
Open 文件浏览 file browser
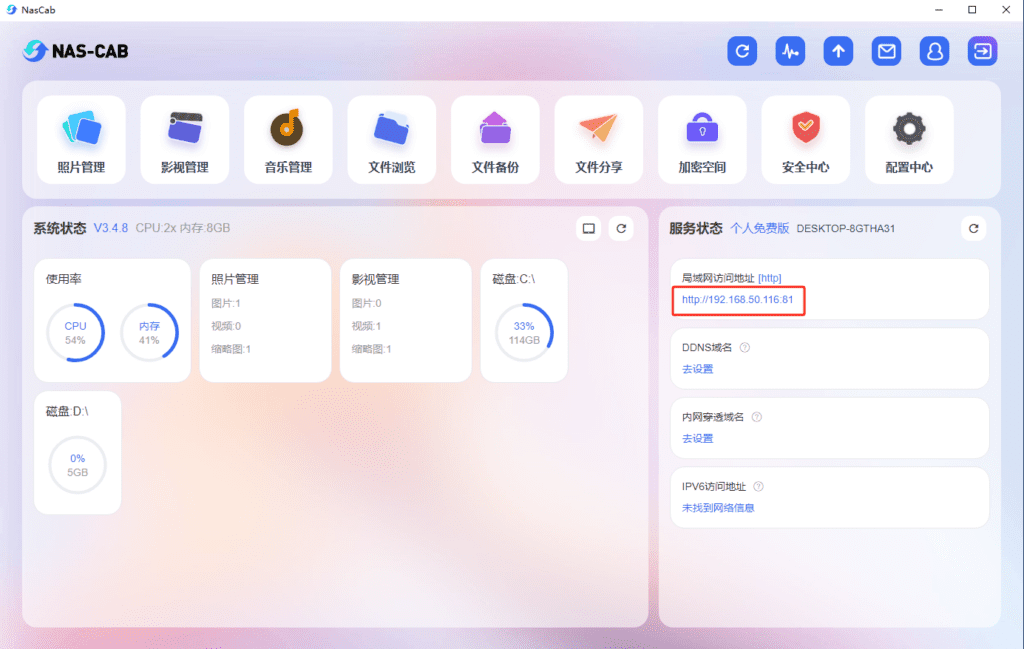tap(392, 140)
